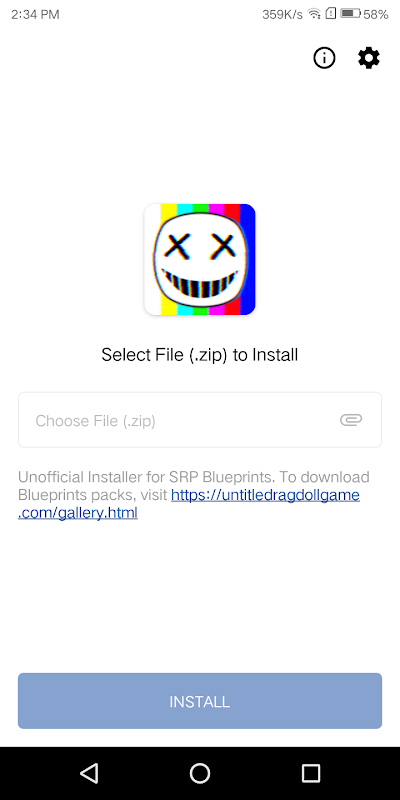Click the '.com/gallery.html' link portion
Screen dimensions: 400x800
point(78,513)
